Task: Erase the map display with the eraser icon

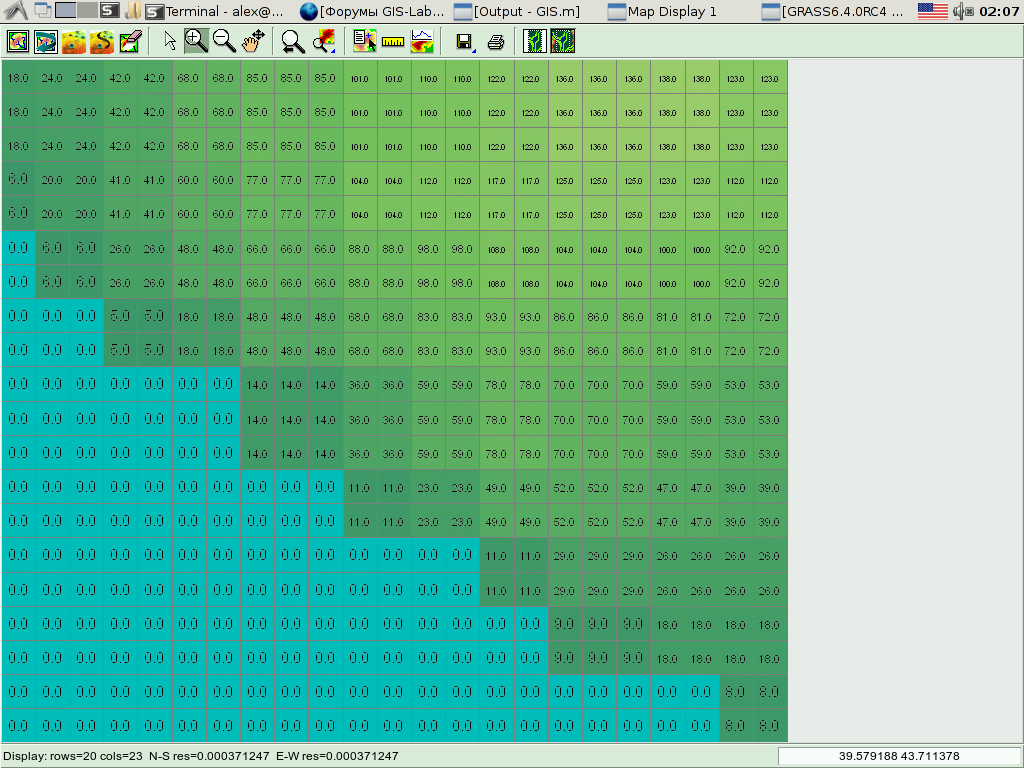Action: coord(128,41)
